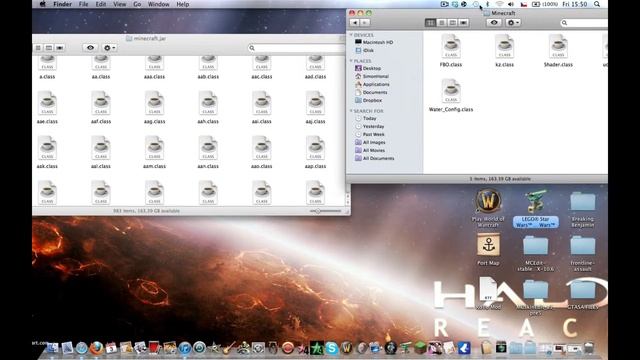This screenshot has height=360, width=640.
Task: Select aae.class in minecraft.jar window
Action: (47, 107)
